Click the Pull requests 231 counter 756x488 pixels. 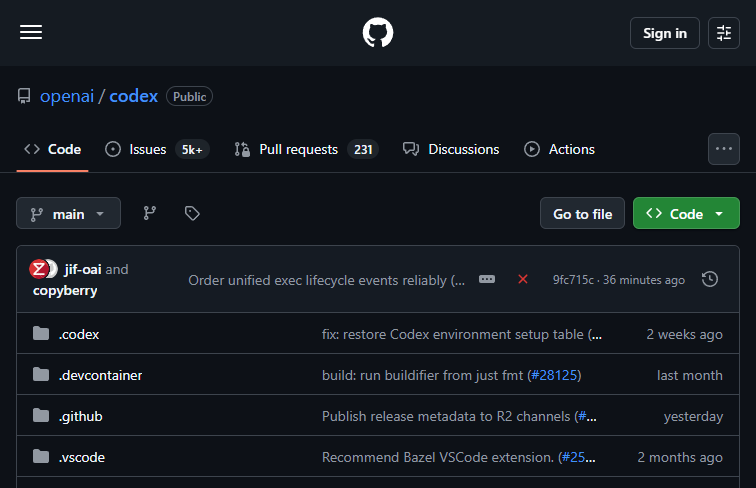(363, 149)
